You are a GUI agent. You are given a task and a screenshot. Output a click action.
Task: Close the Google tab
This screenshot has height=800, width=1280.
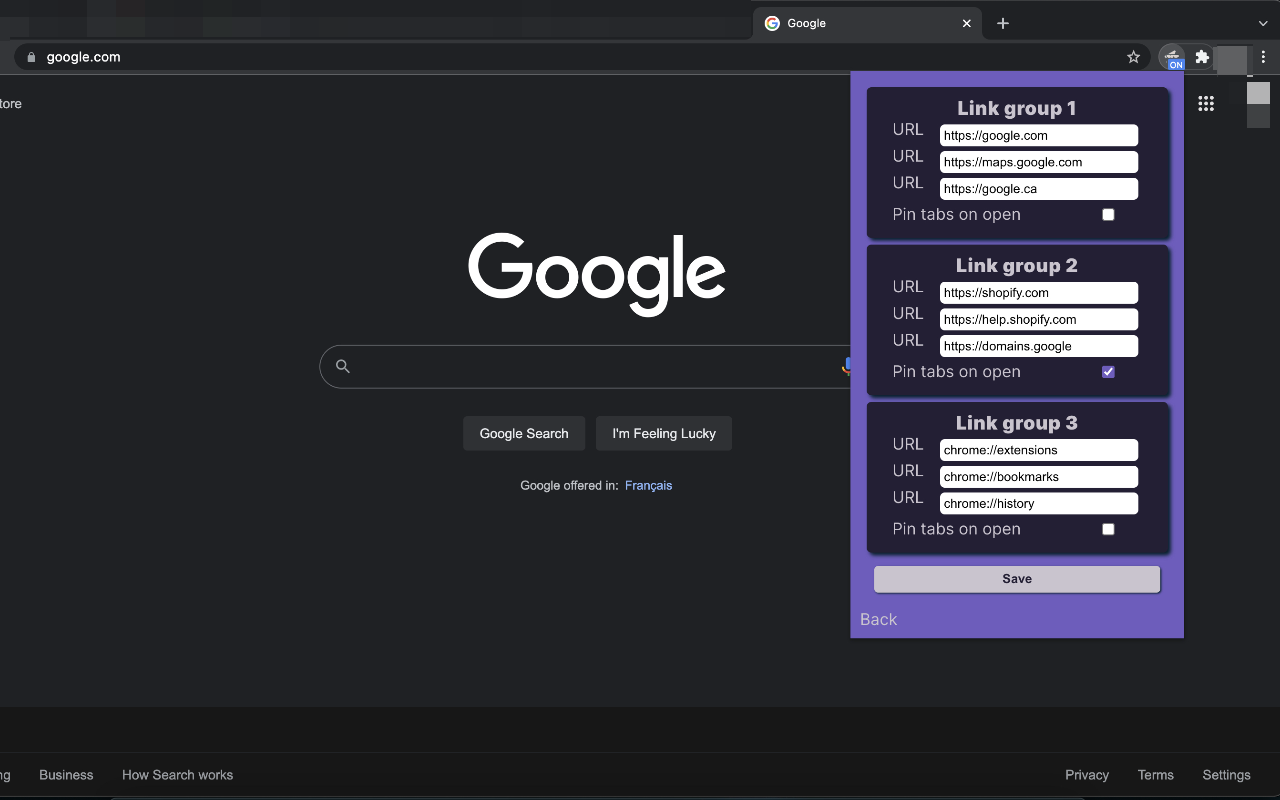[x=966, y=23]
